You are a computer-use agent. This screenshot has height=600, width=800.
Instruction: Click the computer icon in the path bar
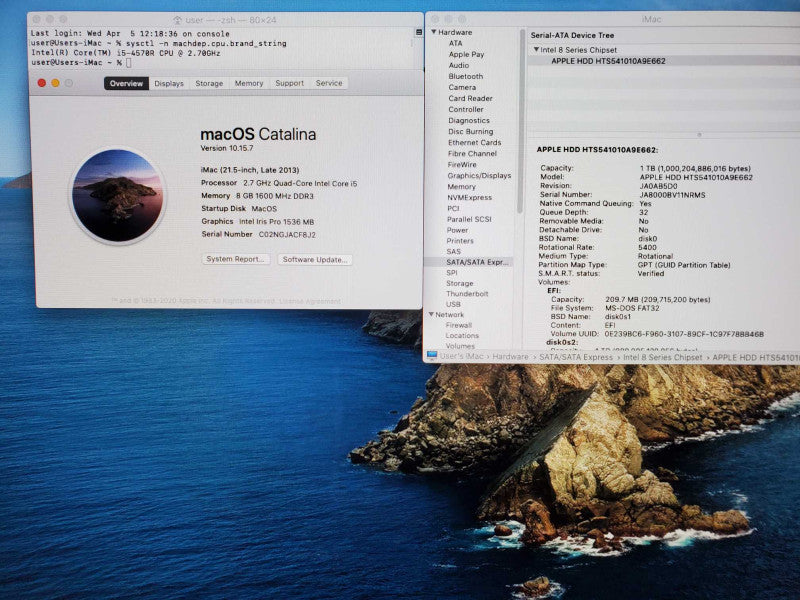pyautogui.click(x=432, y=356)
